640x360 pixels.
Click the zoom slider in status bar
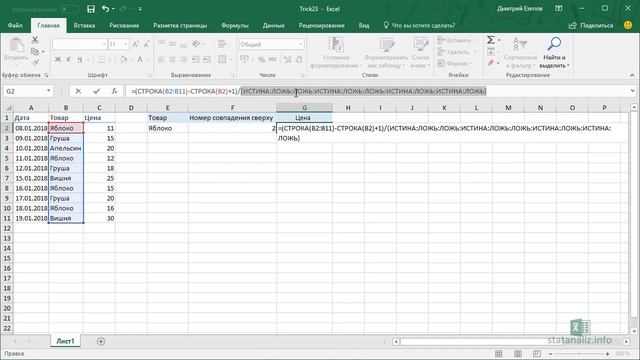point(579,354)
